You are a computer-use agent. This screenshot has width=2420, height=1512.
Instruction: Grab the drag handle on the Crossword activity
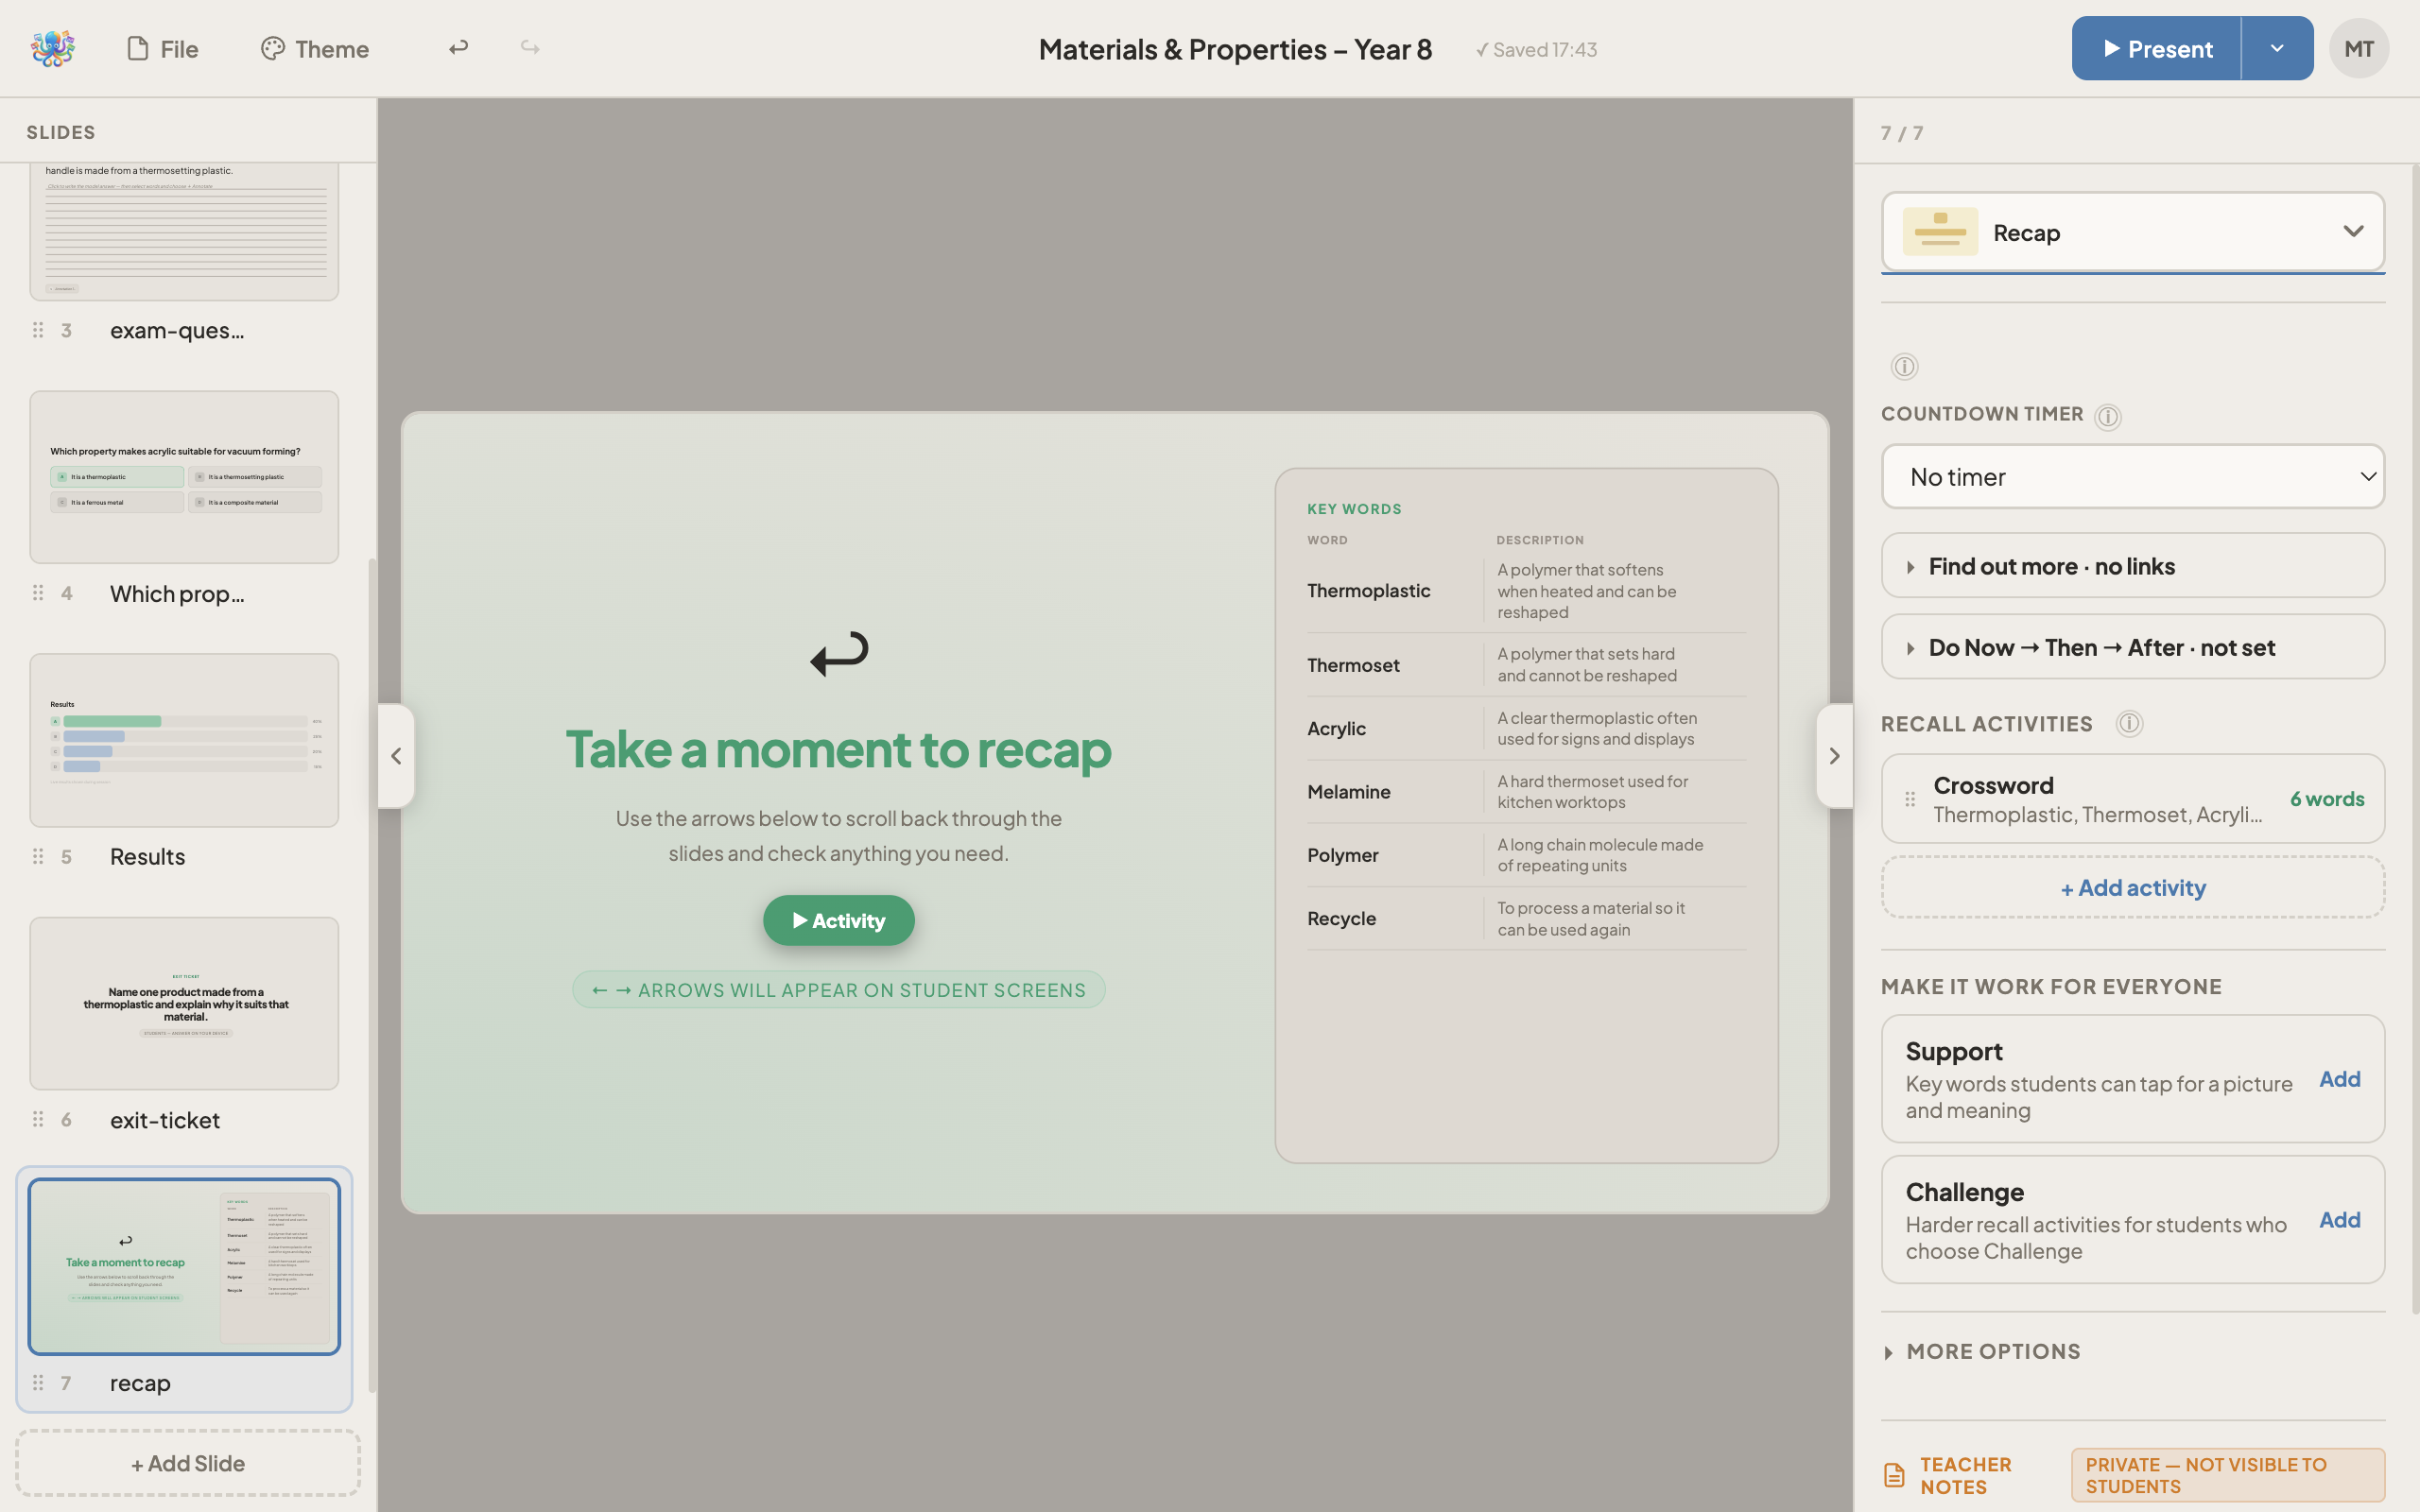pyautogui.click(x=1910, y=799)
